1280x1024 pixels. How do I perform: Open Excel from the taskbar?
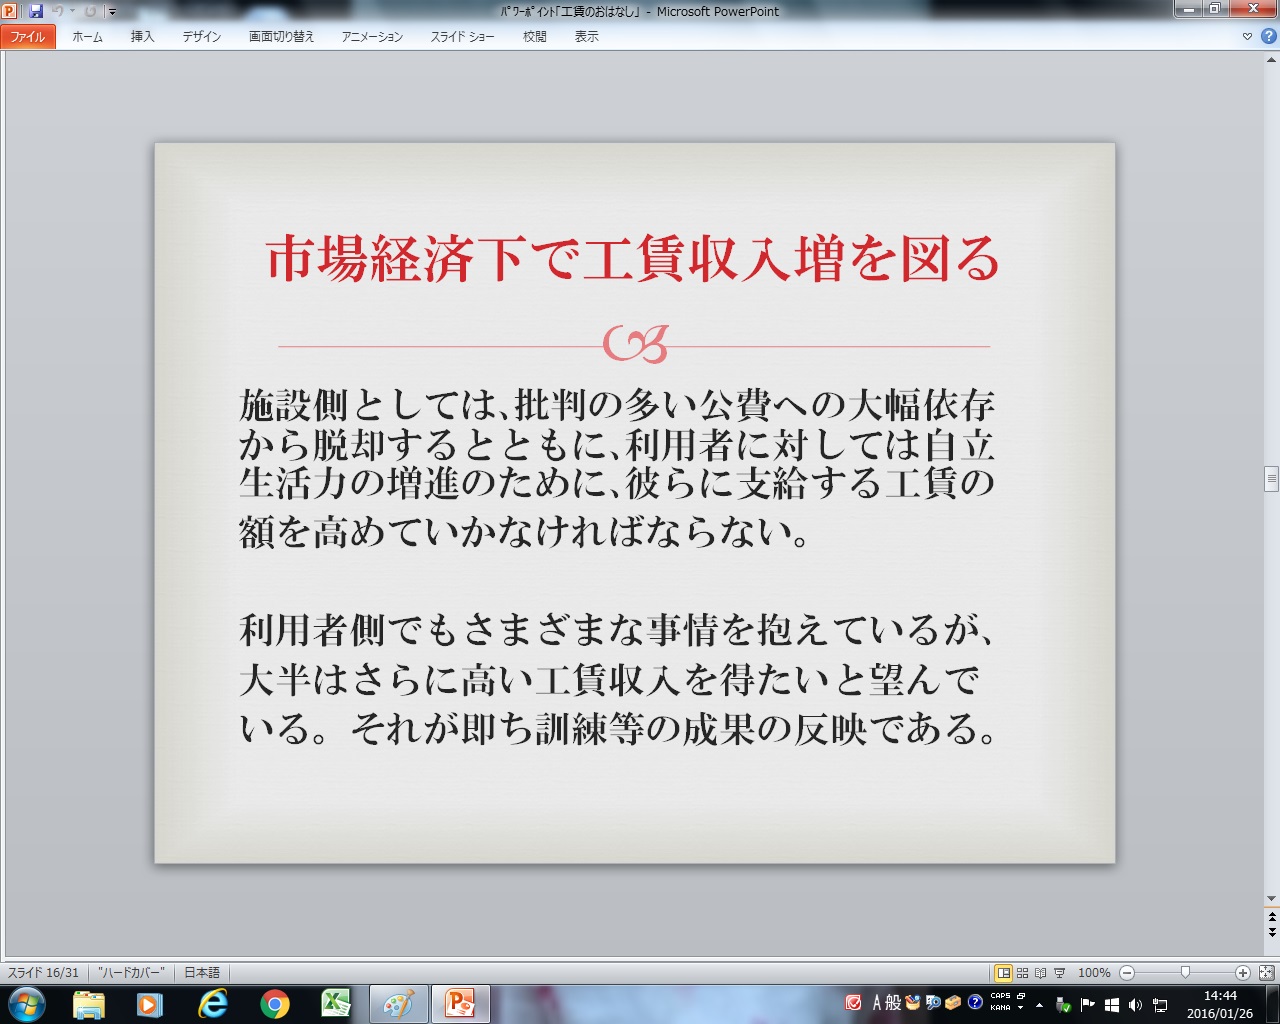click(336, 1004)
